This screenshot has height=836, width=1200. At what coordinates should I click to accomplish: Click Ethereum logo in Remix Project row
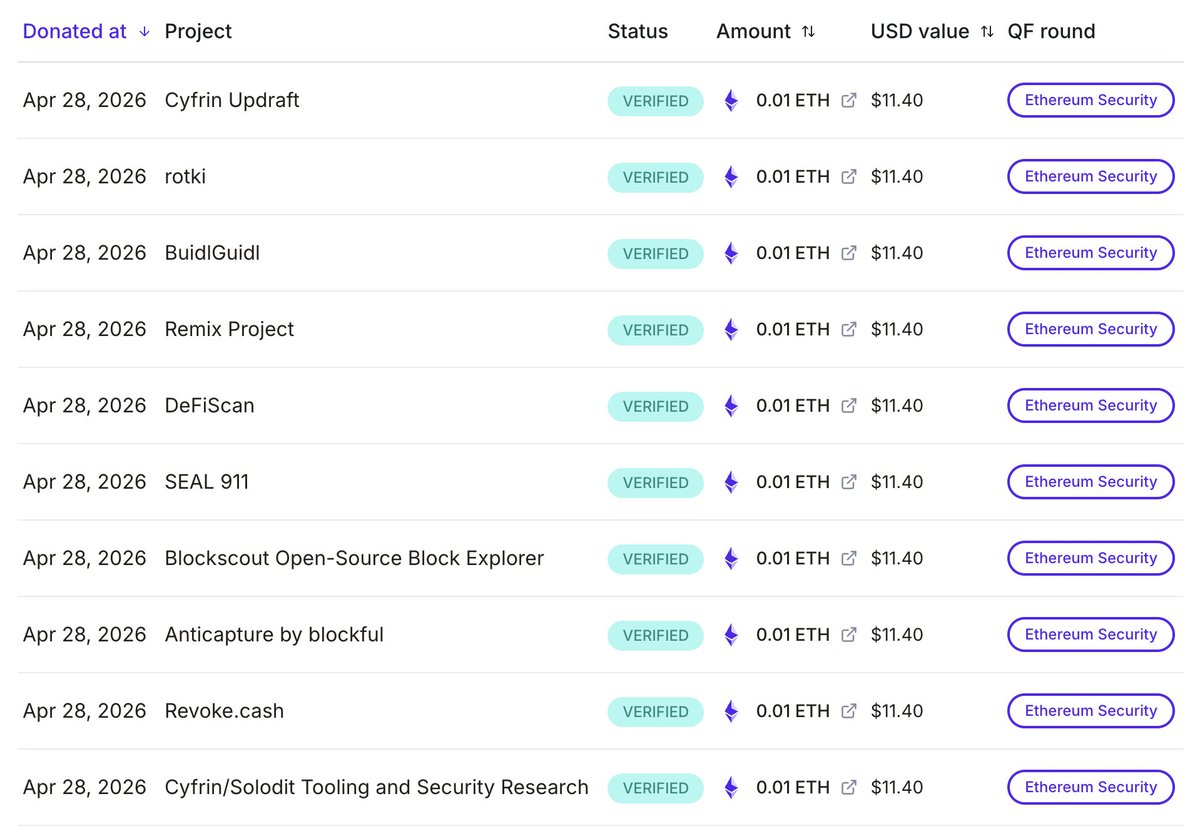pyautogui.click(x=731, y=330)
